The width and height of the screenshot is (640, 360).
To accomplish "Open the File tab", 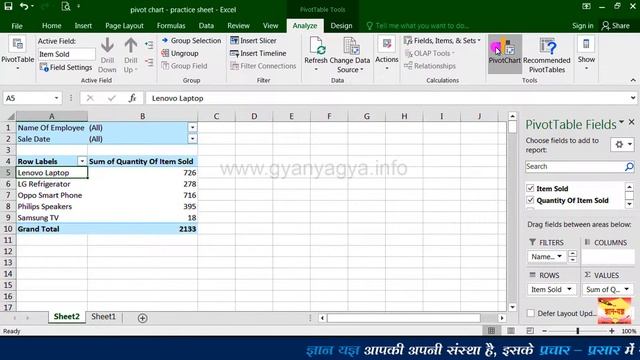I will tap(17, 26).
